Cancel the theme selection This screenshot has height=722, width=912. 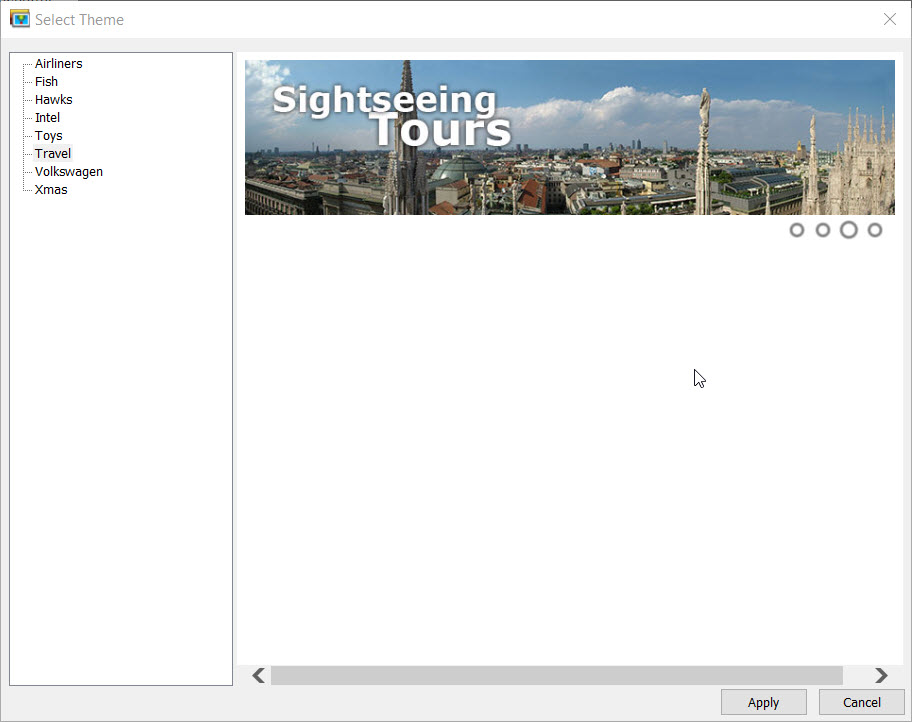tap(861, 702)
